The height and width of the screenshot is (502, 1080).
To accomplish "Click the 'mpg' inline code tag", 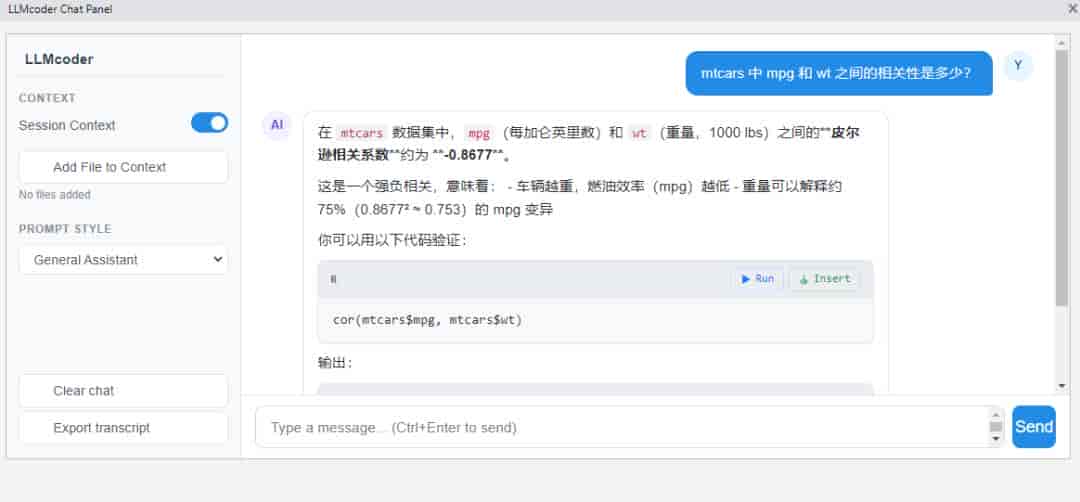I will coord(479,133).
